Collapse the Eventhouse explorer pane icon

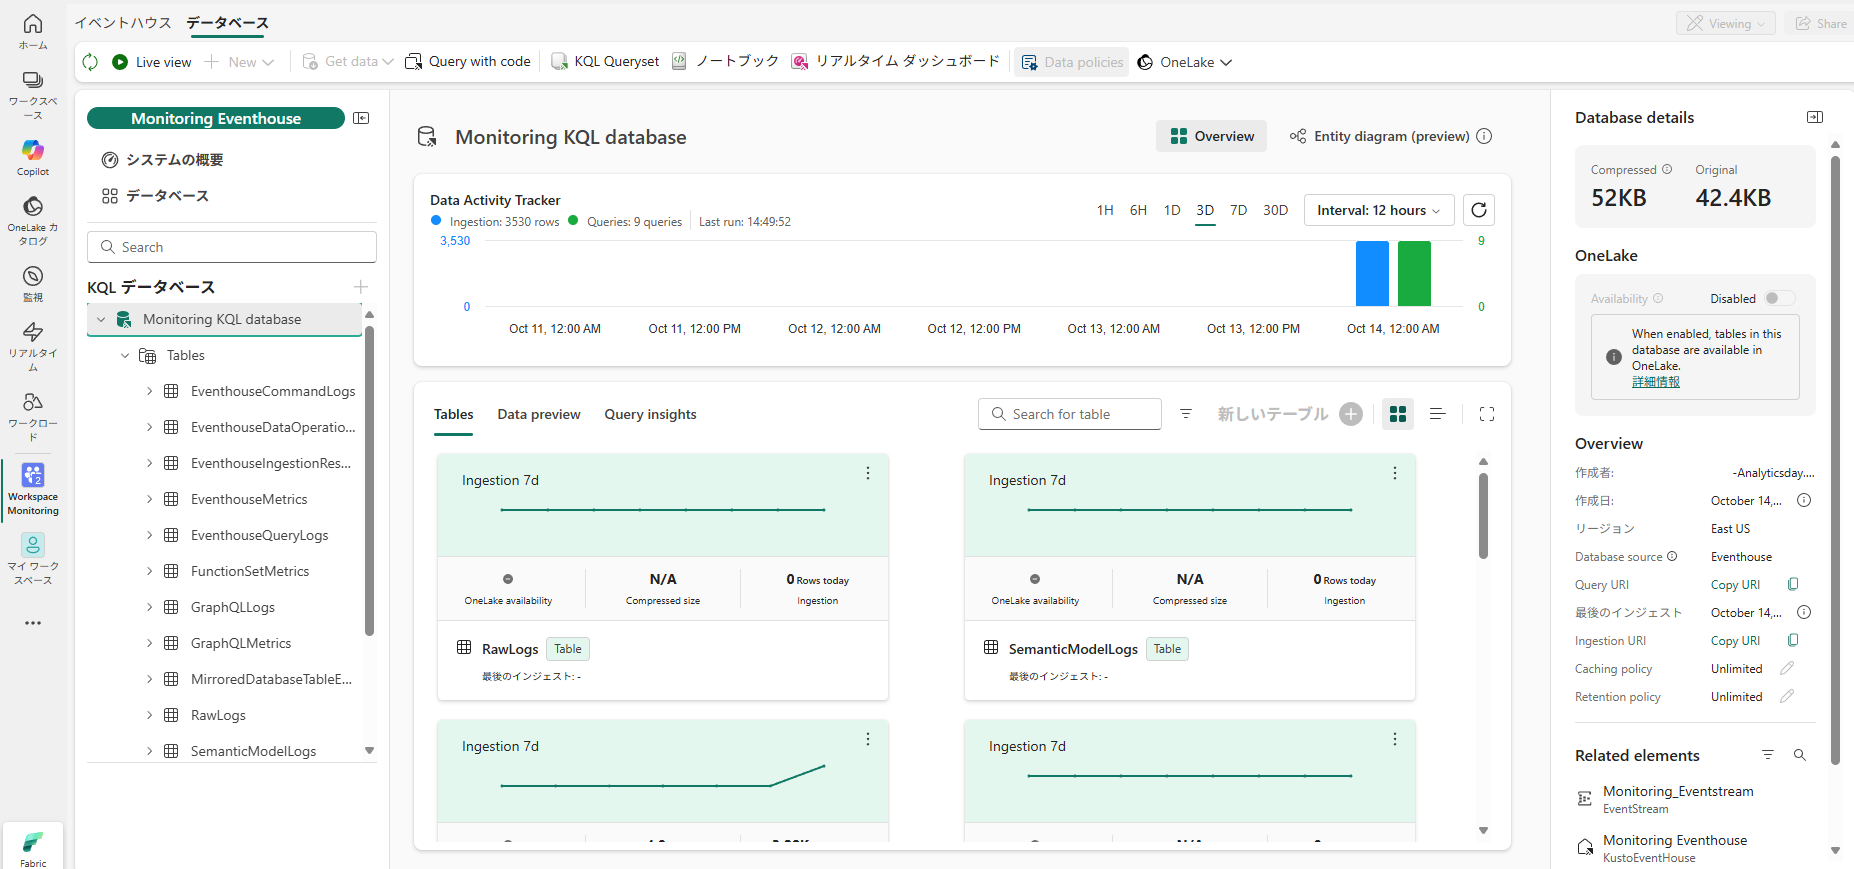[362, 118]
